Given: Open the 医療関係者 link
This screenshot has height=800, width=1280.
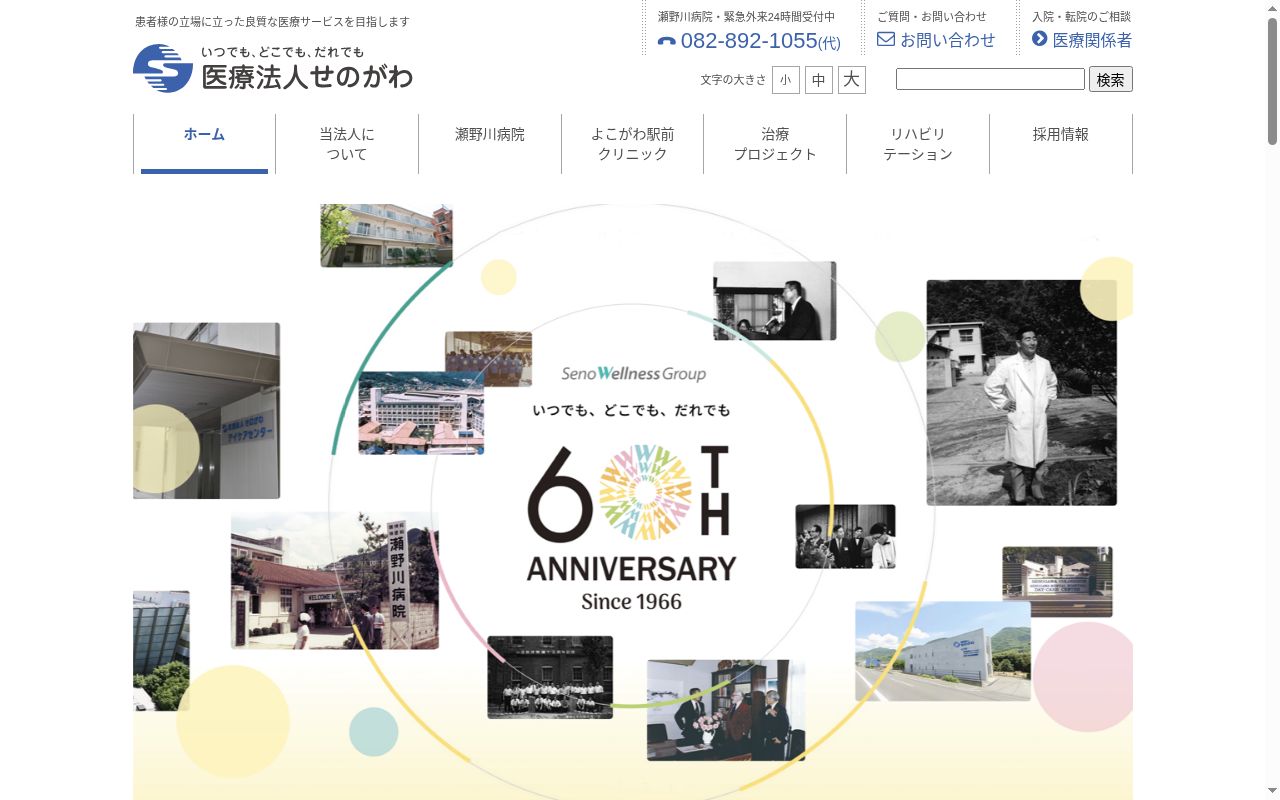Looking at the screenshot, I should pos(1092,40).
